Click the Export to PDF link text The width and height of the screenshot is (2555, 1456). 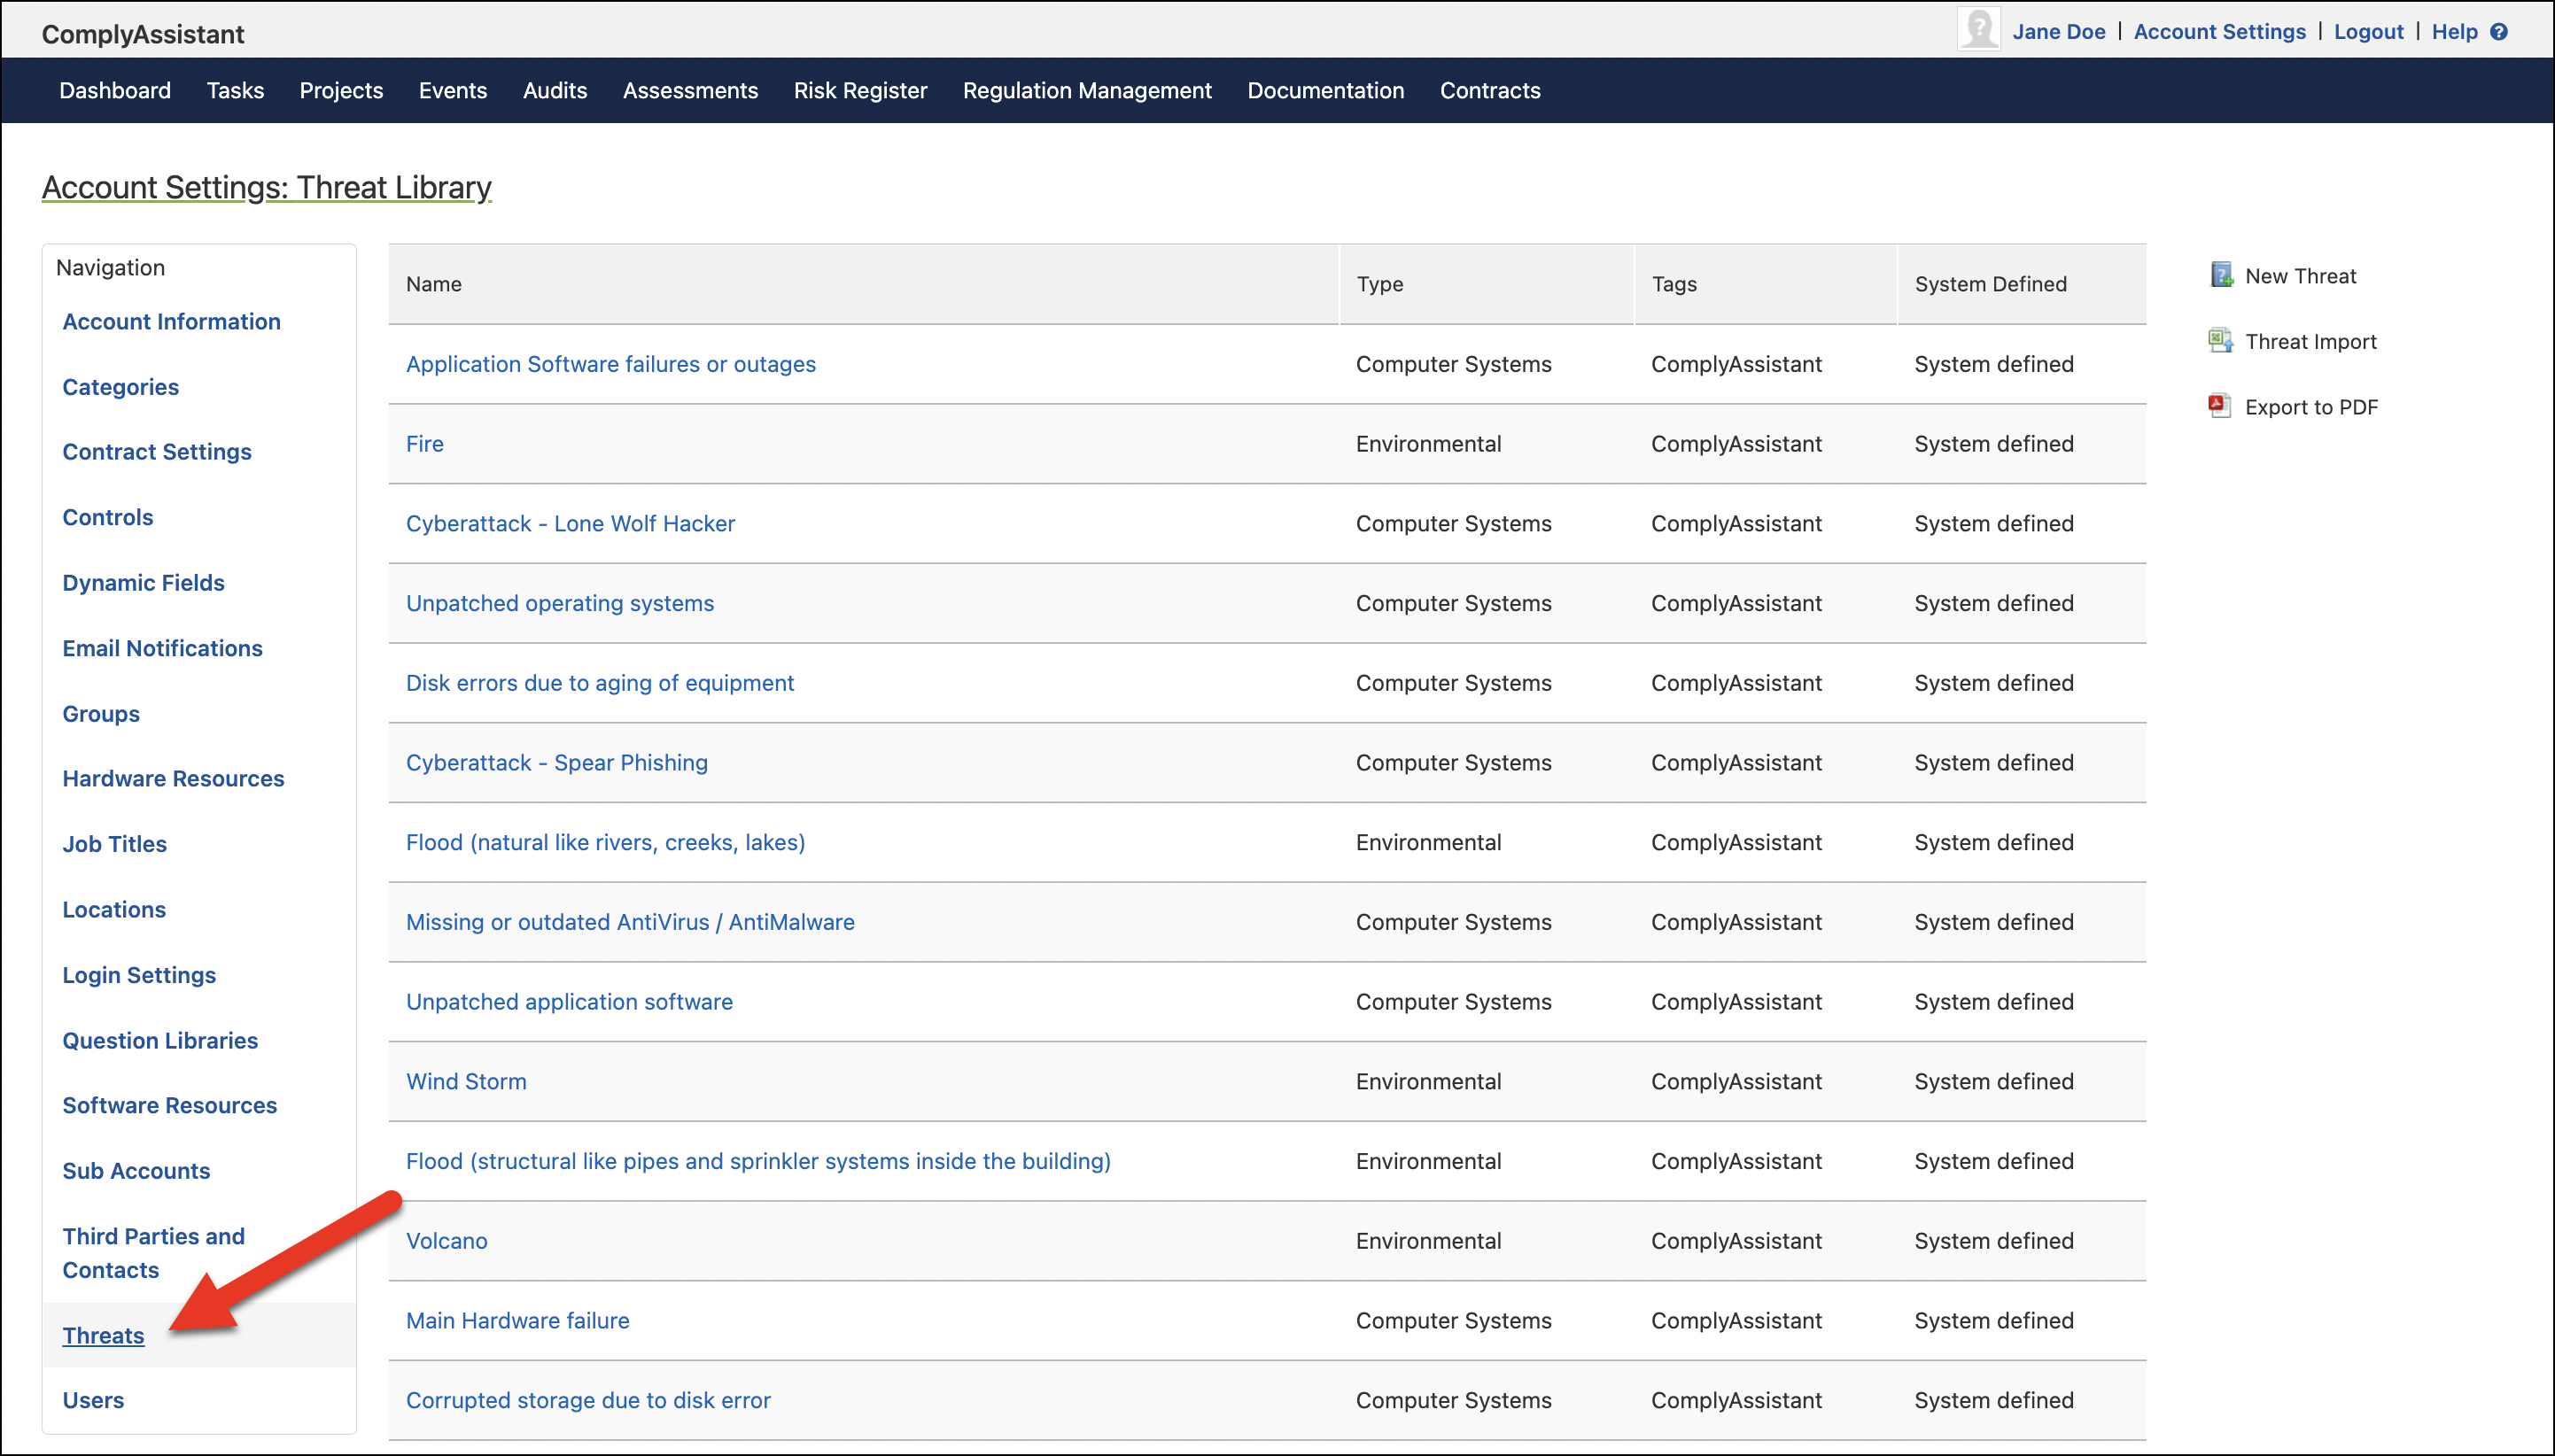click(2311, 407)
